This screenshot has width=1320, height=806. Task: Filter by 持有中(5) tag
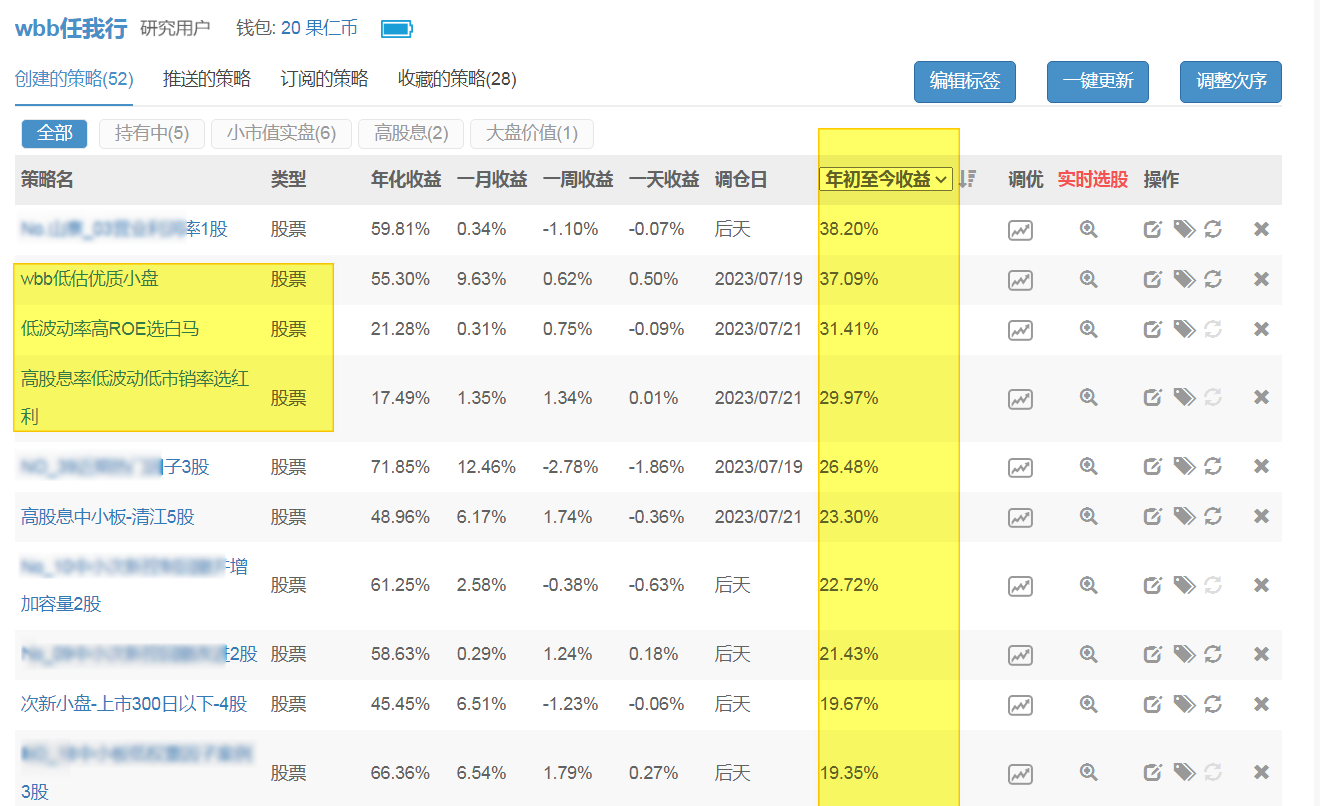point(151,133)
